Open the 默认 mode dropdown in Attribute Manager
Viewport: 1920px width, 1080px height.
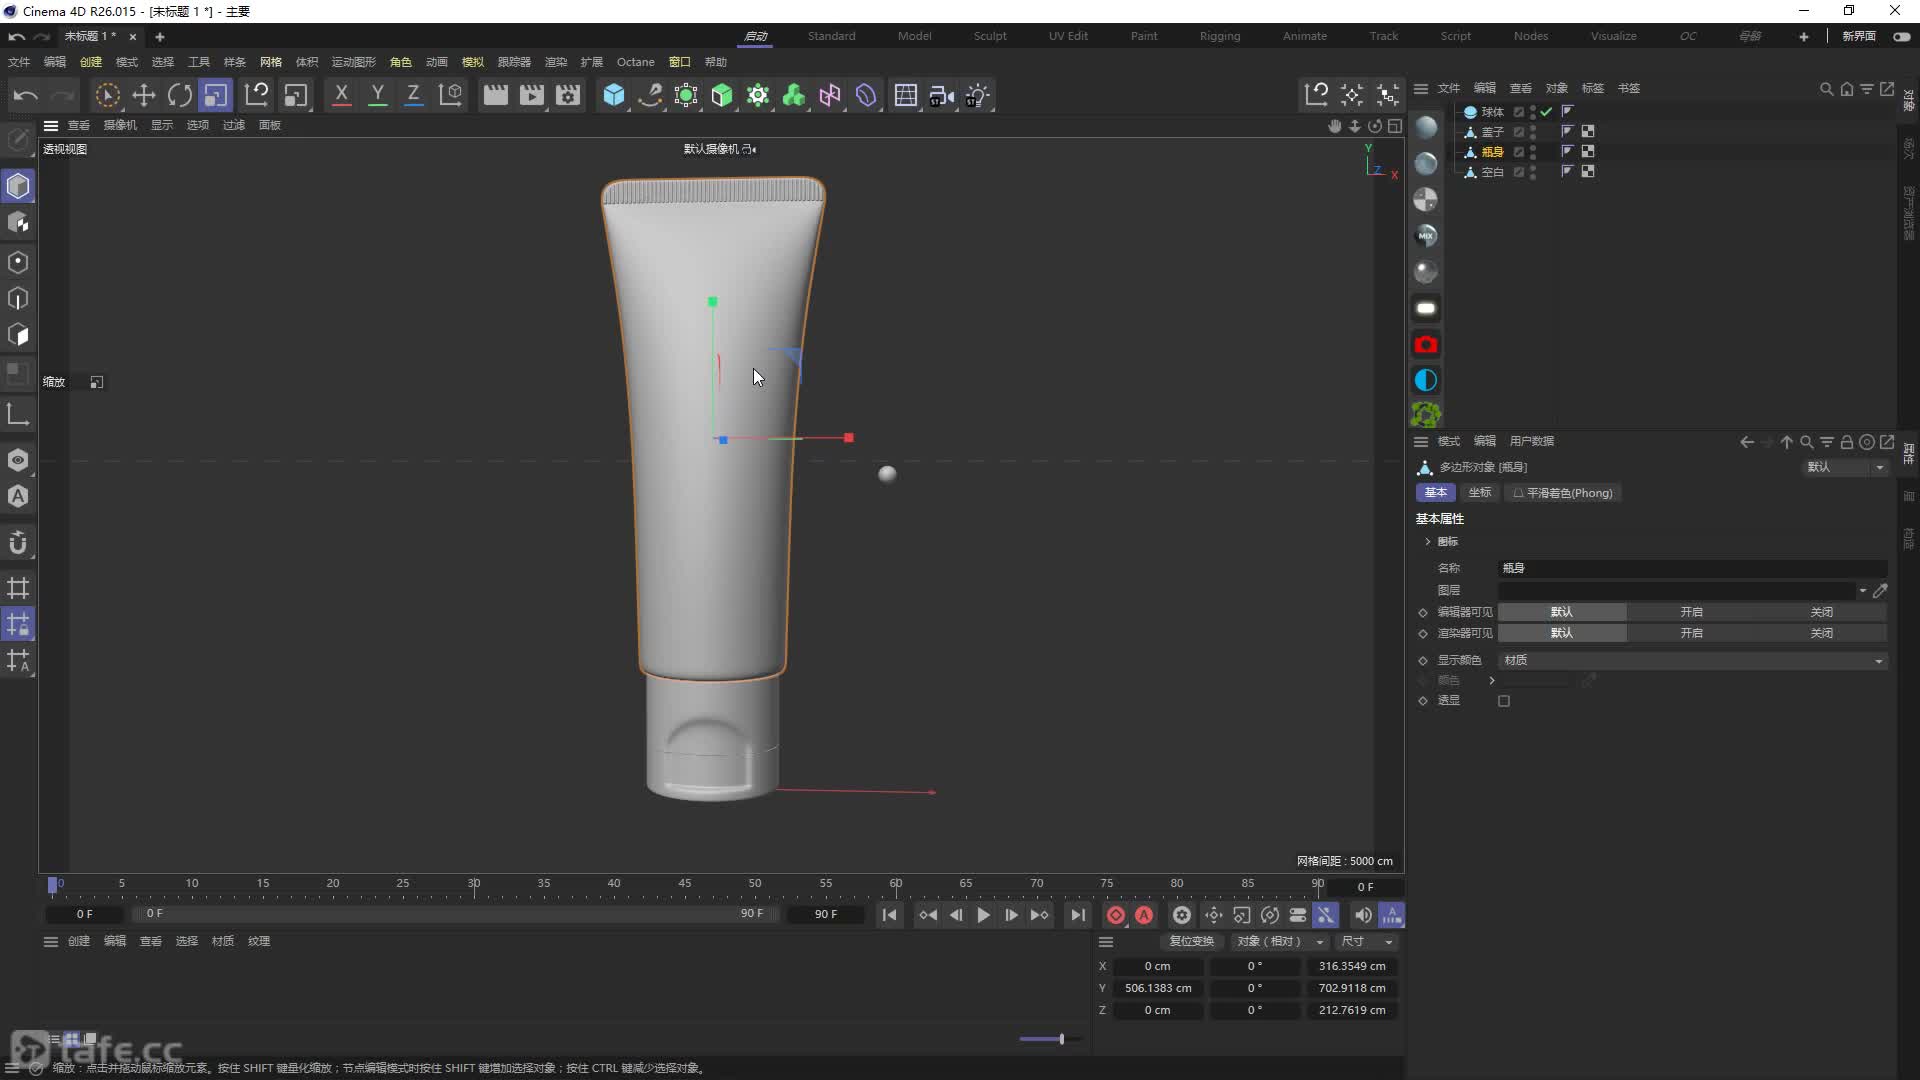[1845, 467]
